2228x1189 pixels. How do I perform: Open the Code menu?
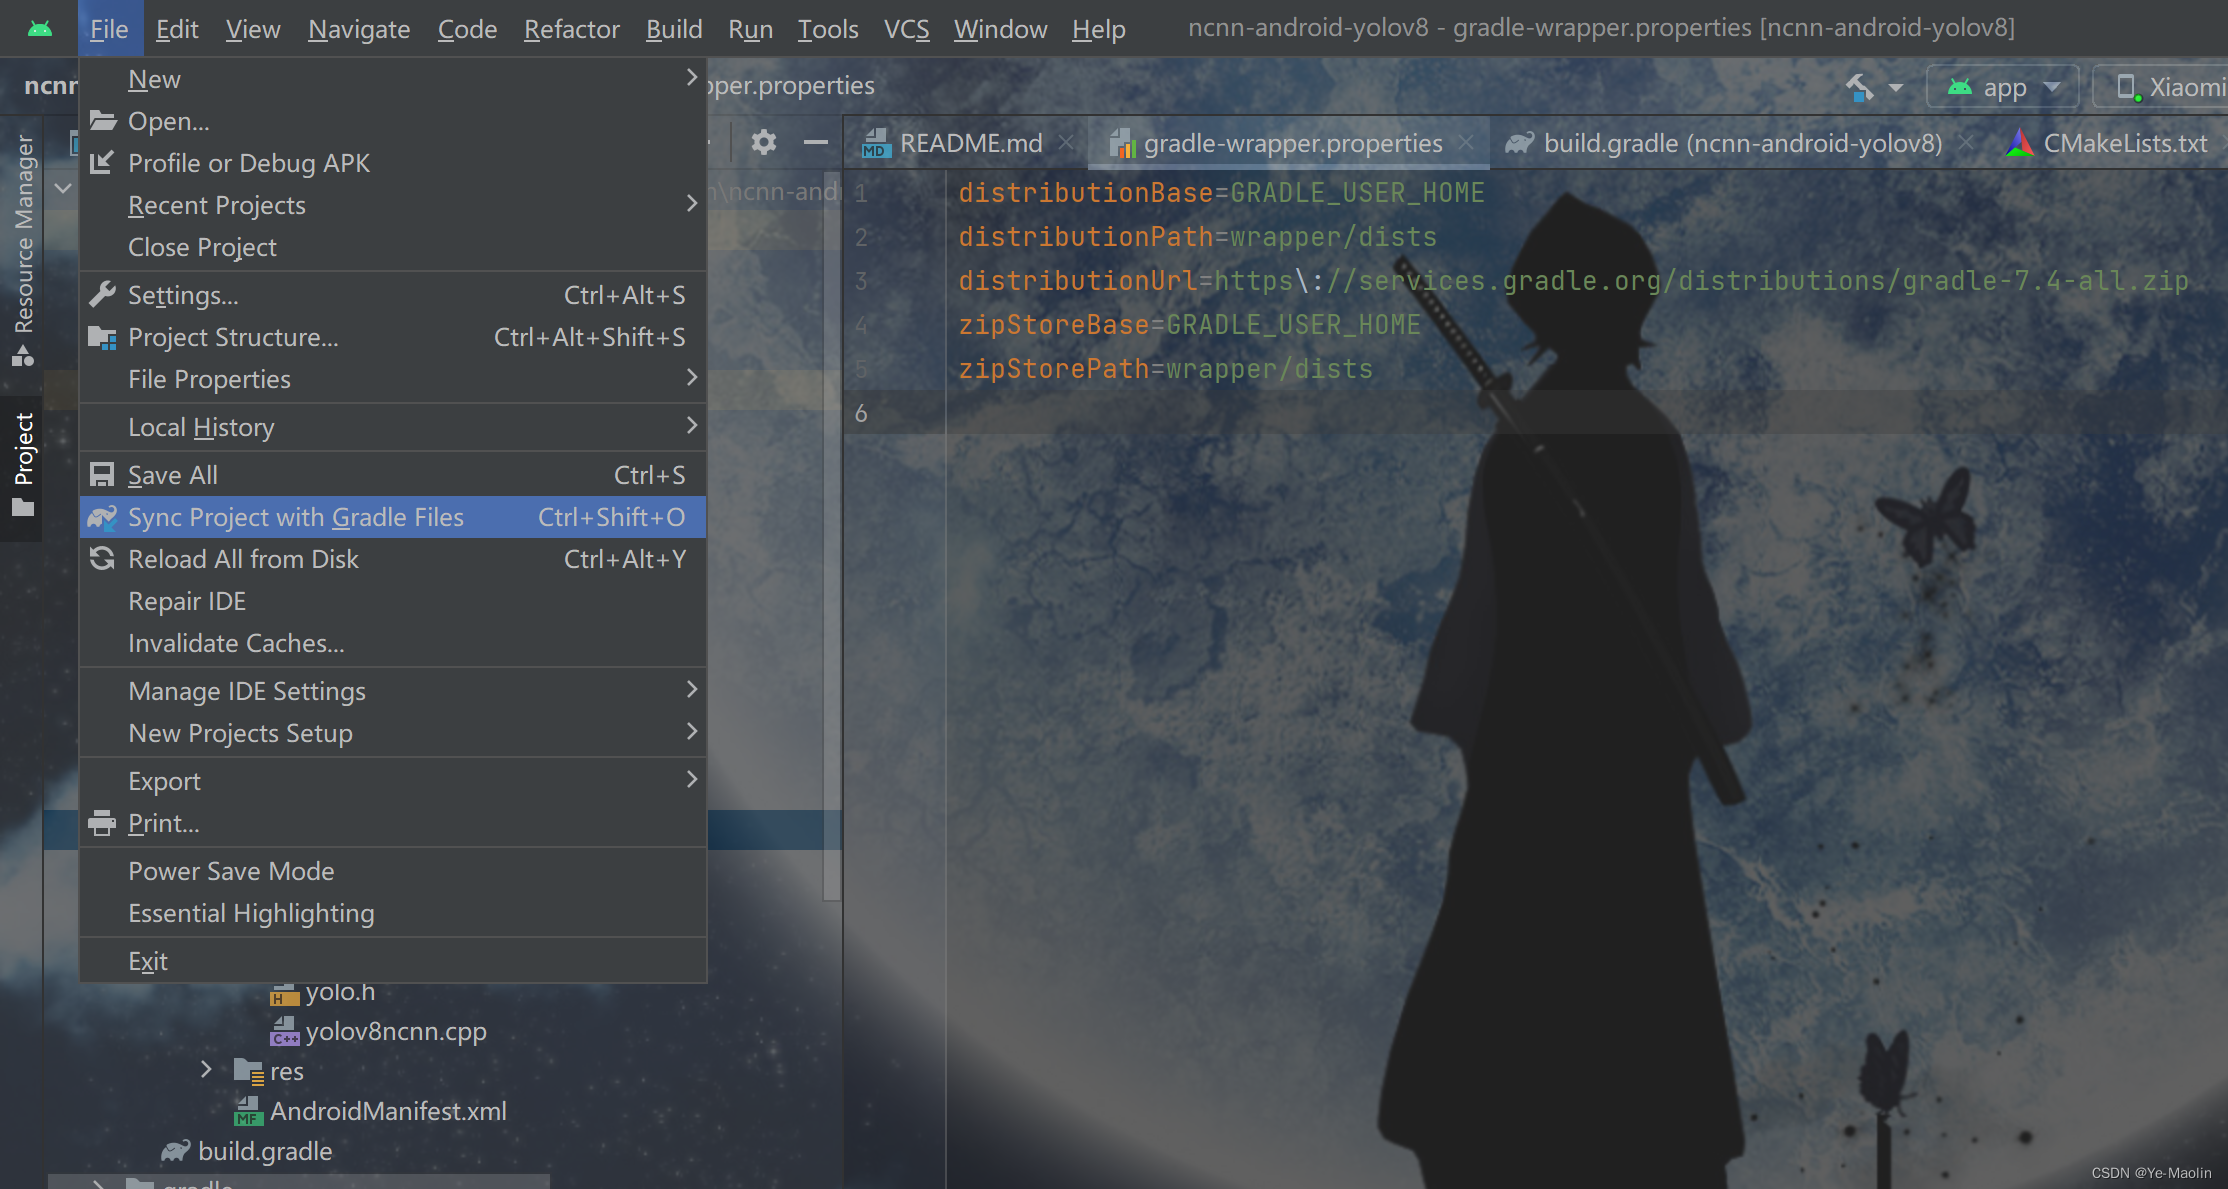(467, 29)
